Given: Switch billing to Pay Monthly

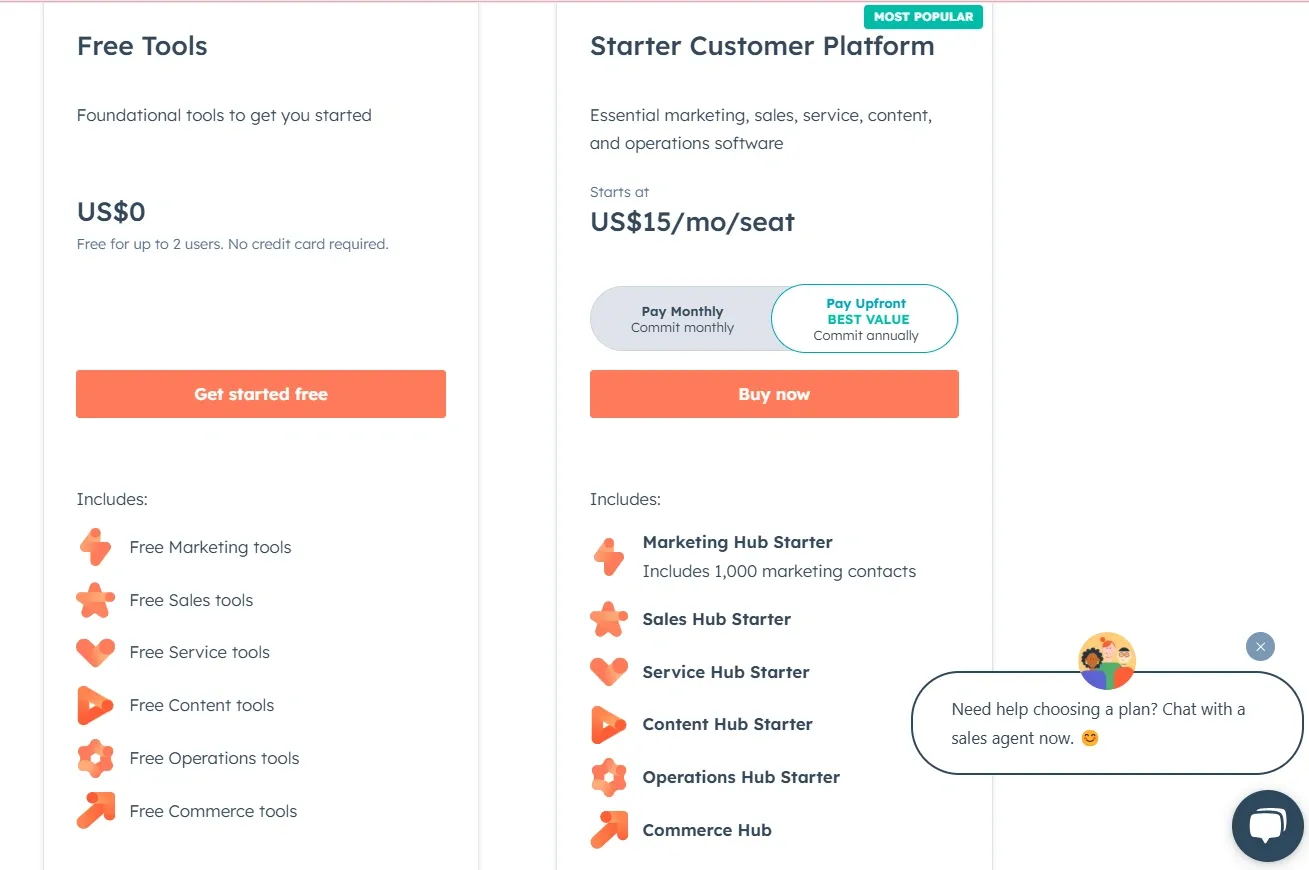Looking at the screenshot, I should click(682, 318).
